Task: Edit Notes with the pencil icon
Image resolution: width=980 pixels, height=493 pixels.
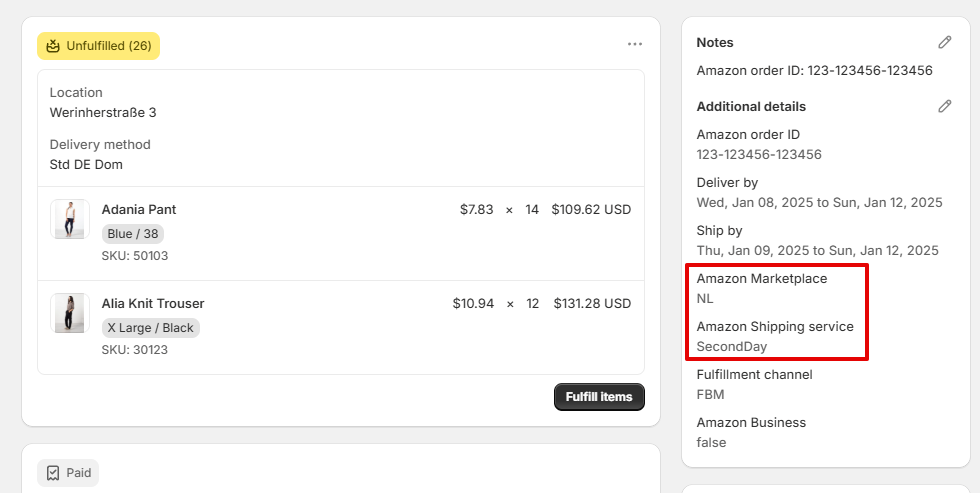Action: tap(944, 42)
